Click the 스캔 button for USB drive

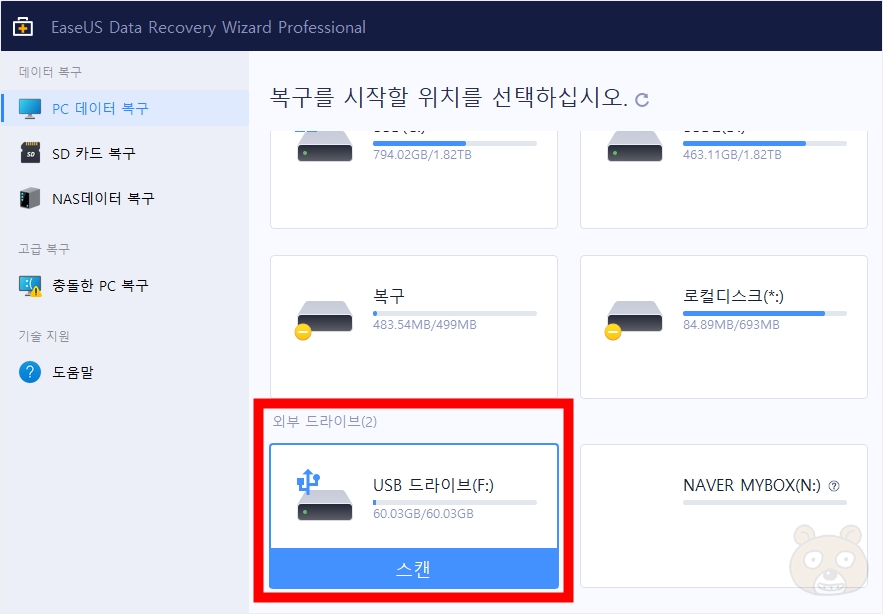tap(414, 569)
